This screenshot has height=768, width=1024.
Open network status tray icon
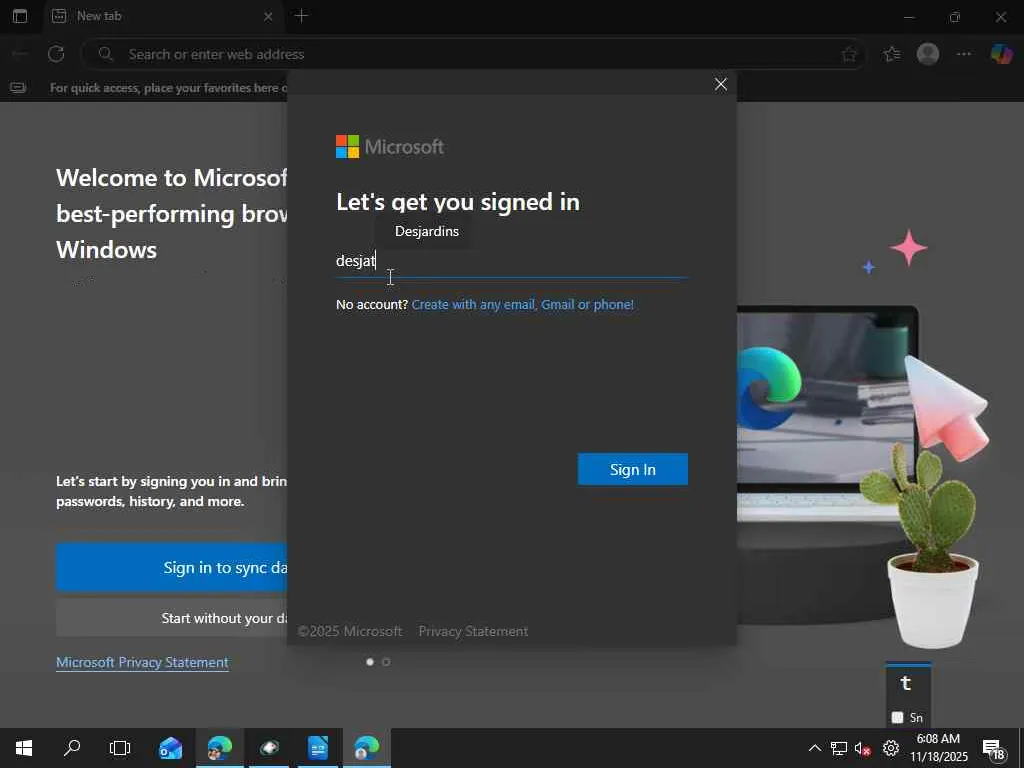pyautogui.click(x=839, y=748)
